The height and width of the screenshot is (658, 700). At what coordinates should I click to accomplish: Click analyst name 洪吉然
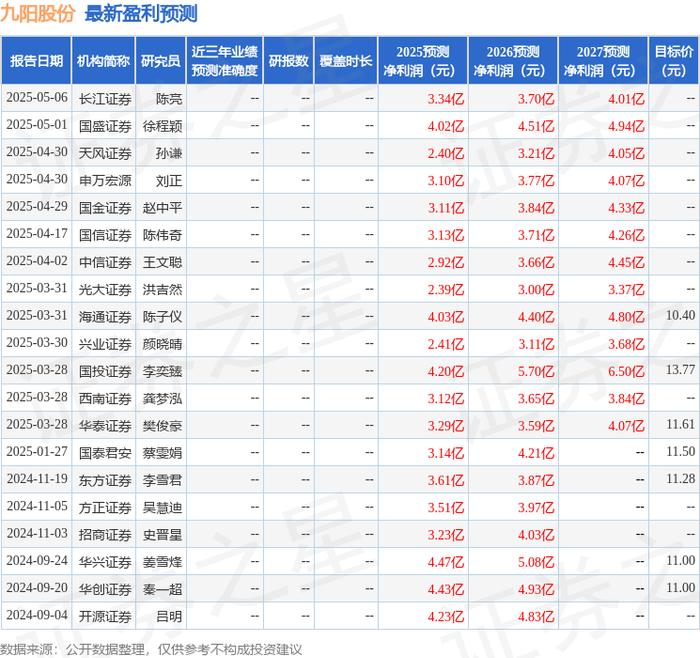162,289
